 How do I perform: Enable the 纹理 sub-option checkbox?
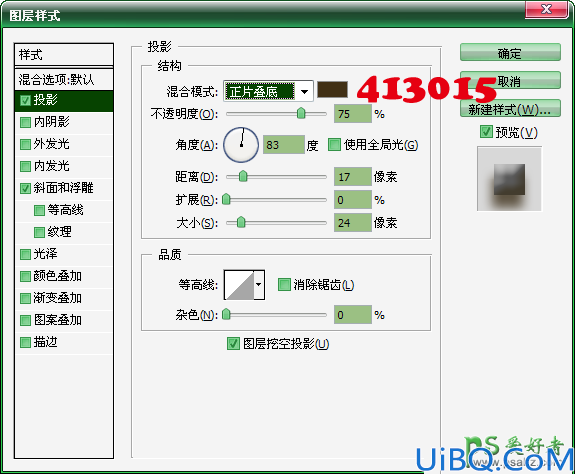point(39,232)
